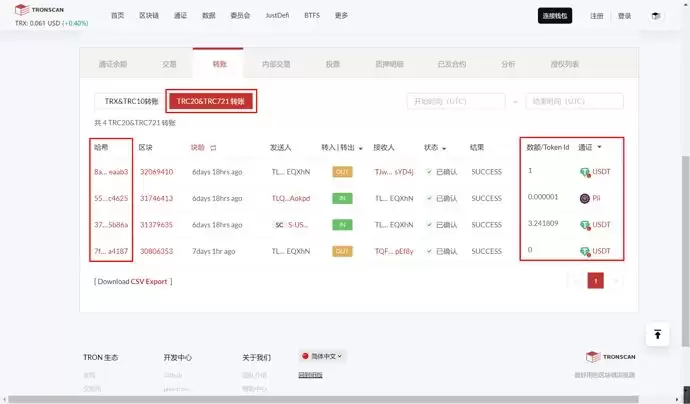Open USDT token icon in 31379635 row
Viewport: 690px width, 404px height.
coord(584,225)
